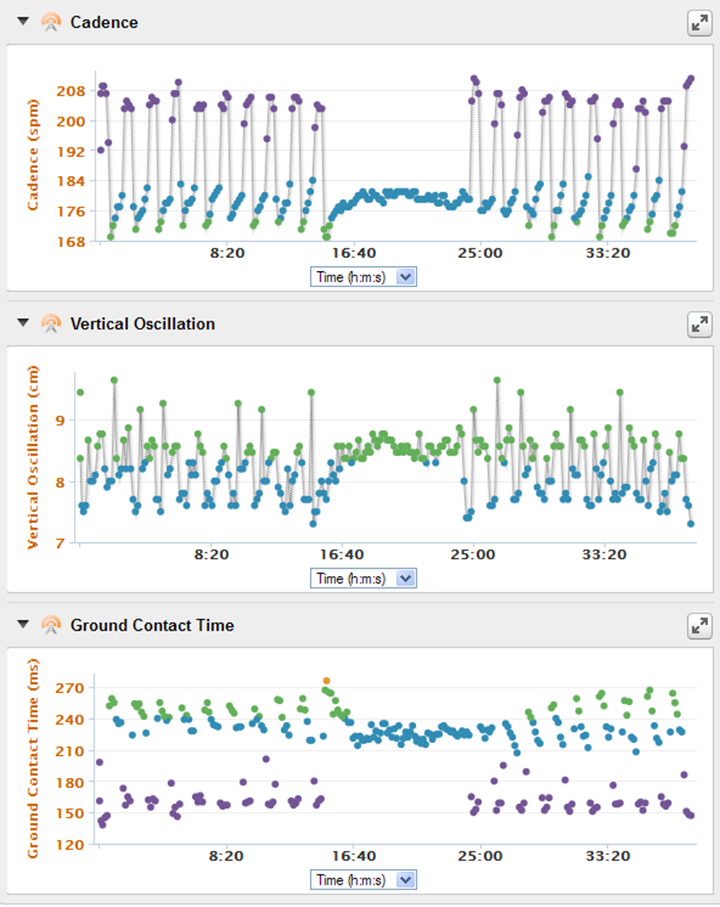720x907 pixels.
Task: Collapse the Cadence panel with its triangle
Action: tap(23, 21)
